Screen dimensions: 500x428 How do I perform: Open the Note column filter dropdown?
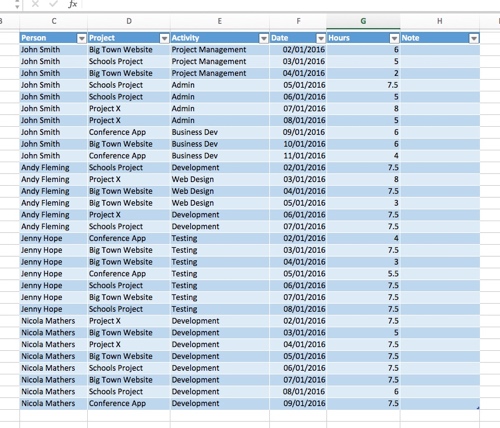(x=474, y=39)
